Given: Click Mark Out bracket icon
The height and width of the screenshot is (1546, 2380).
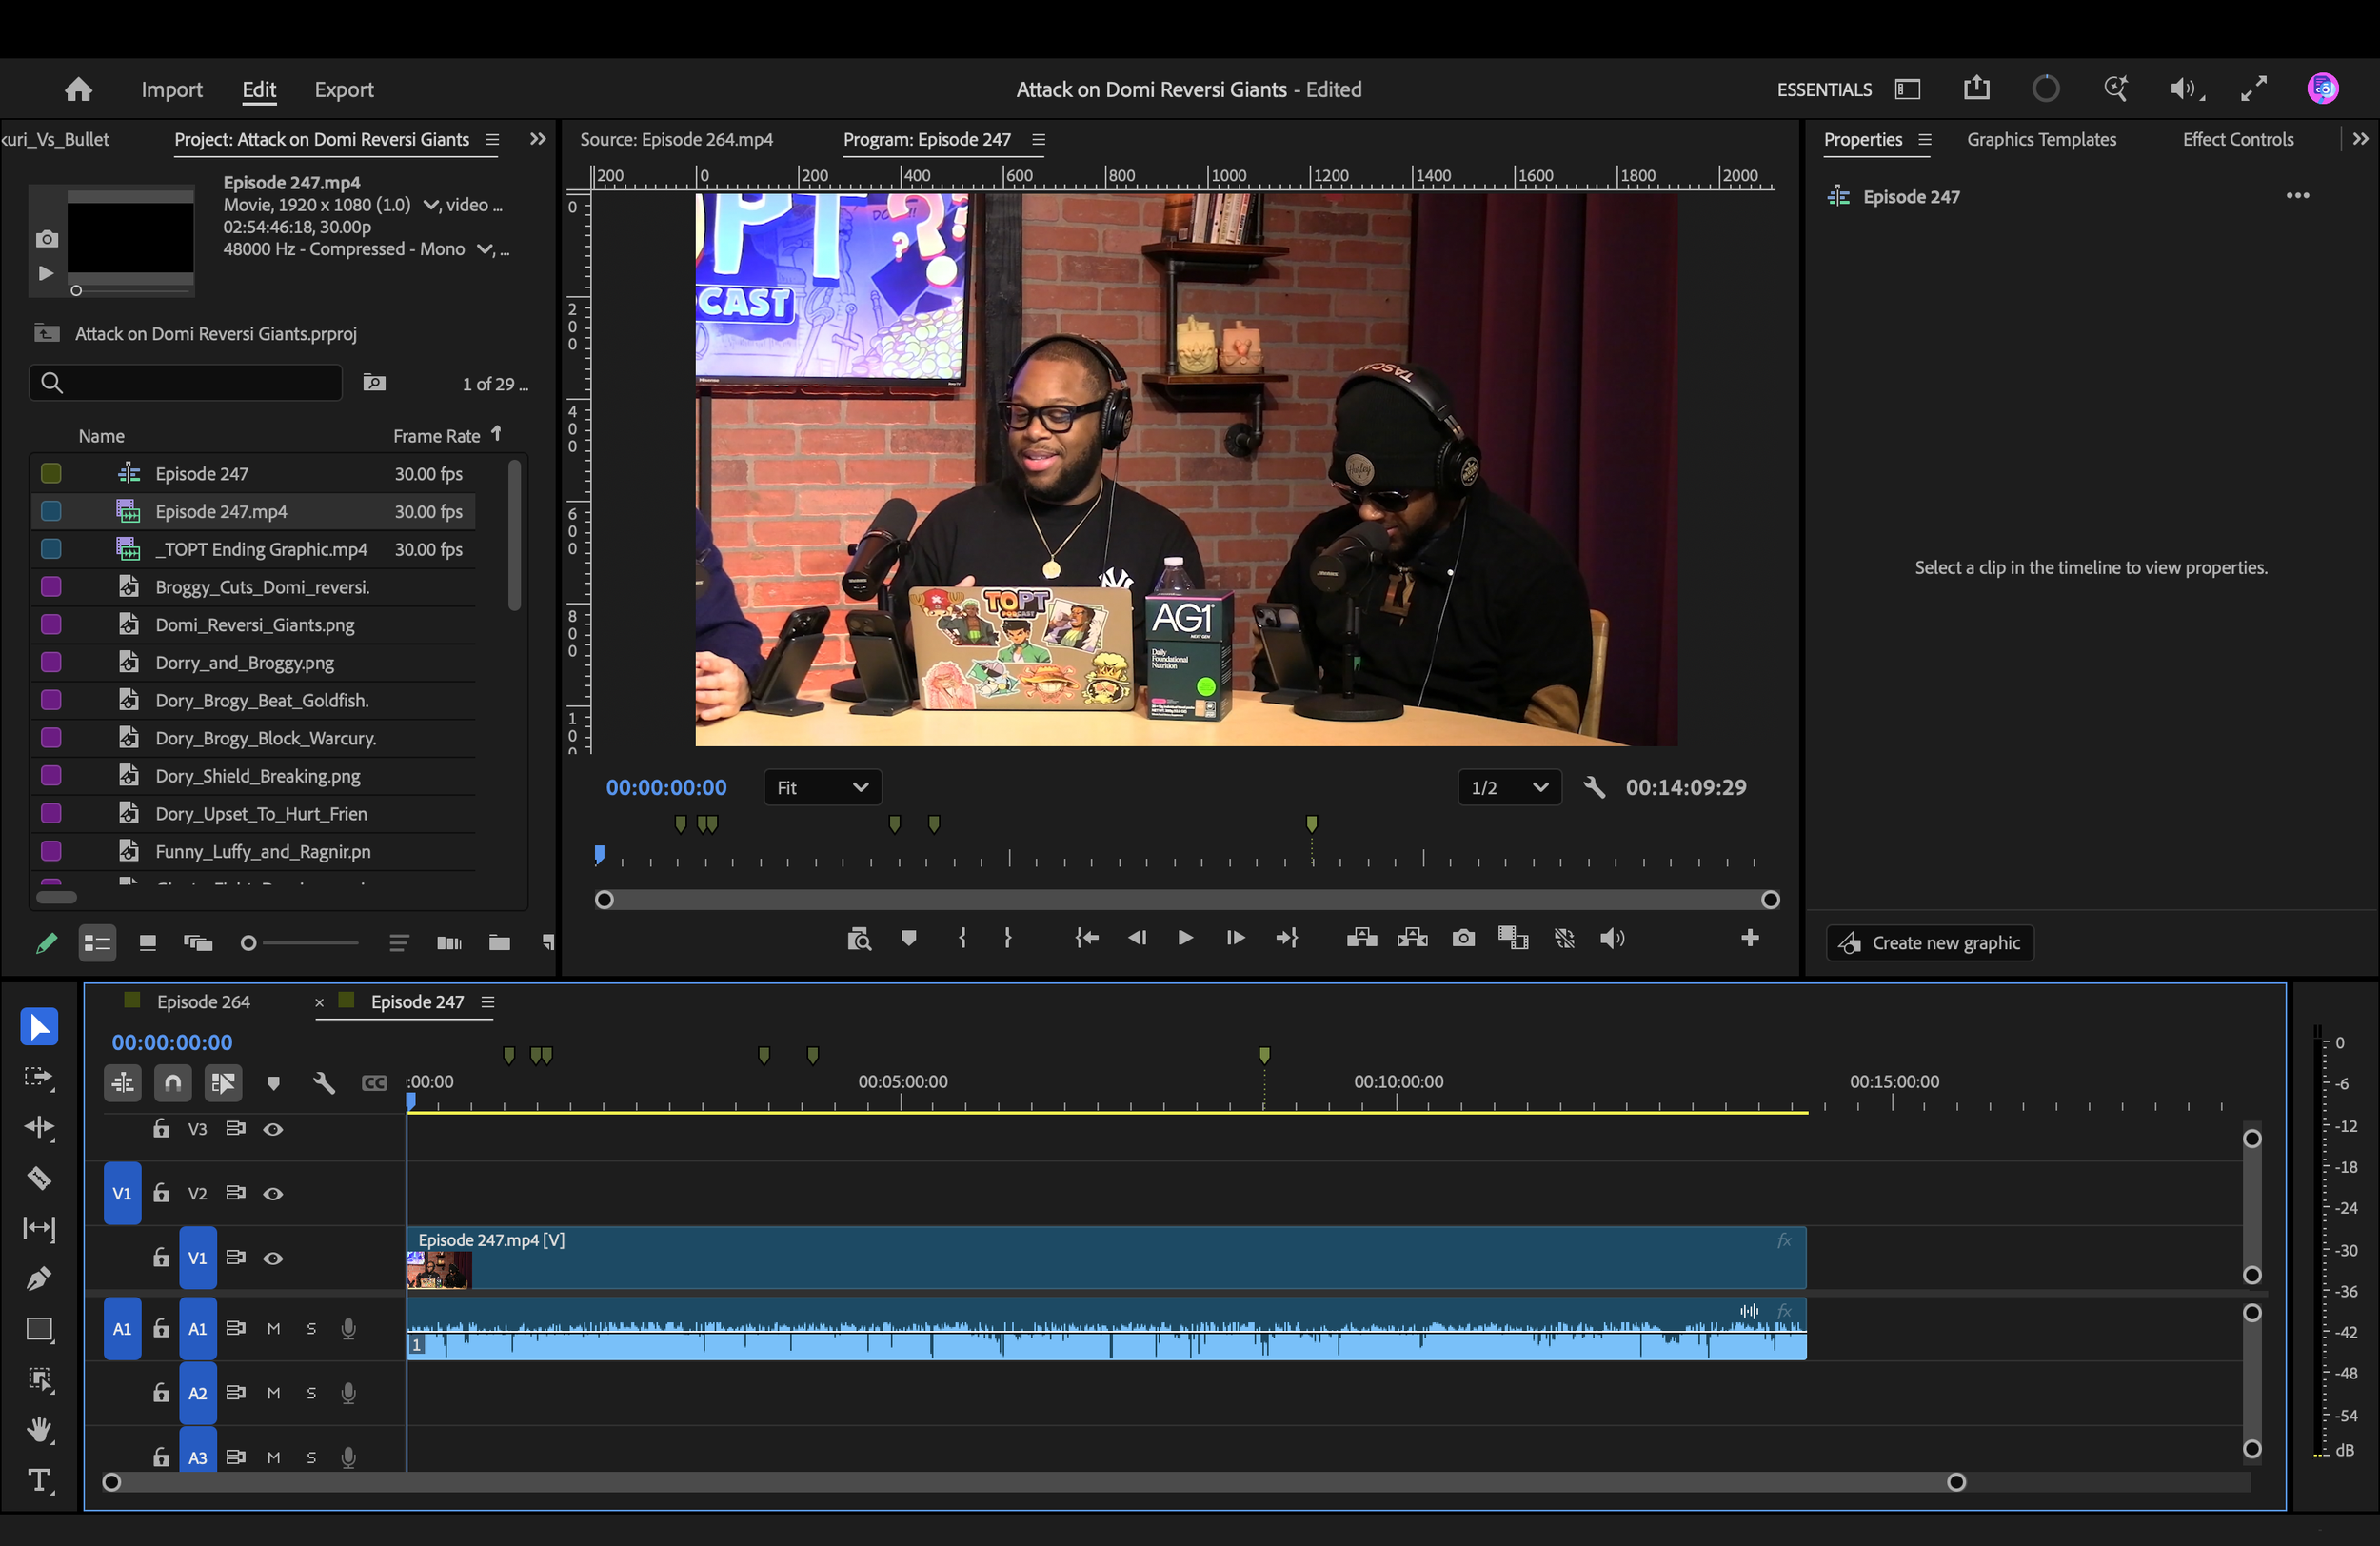Looking at the screenshot, I should (x=1008, y=938).
